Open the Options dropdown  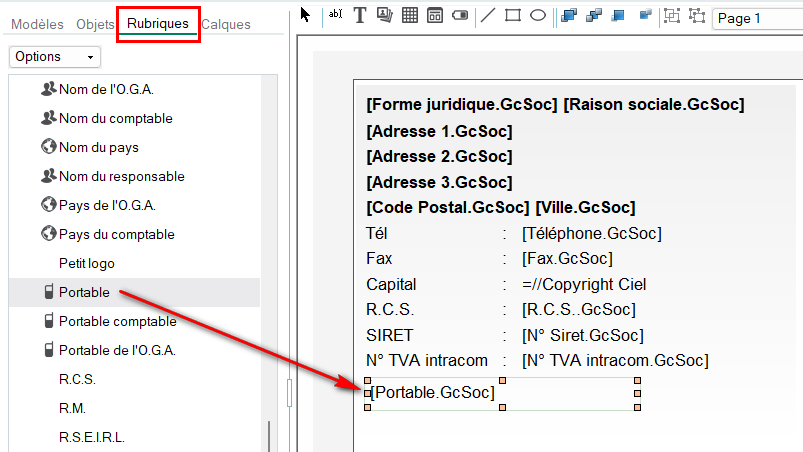click(55, 57)
